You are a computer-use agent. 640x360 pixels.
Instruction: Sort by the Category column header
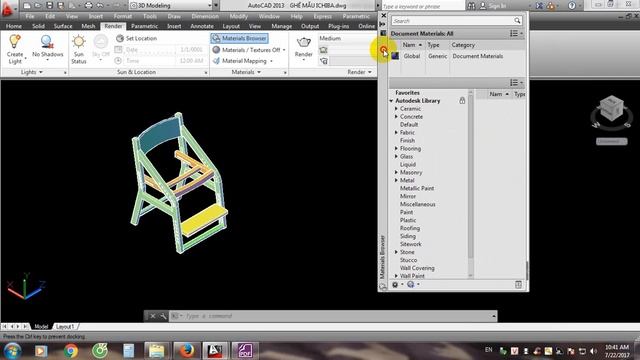[463, 45]
